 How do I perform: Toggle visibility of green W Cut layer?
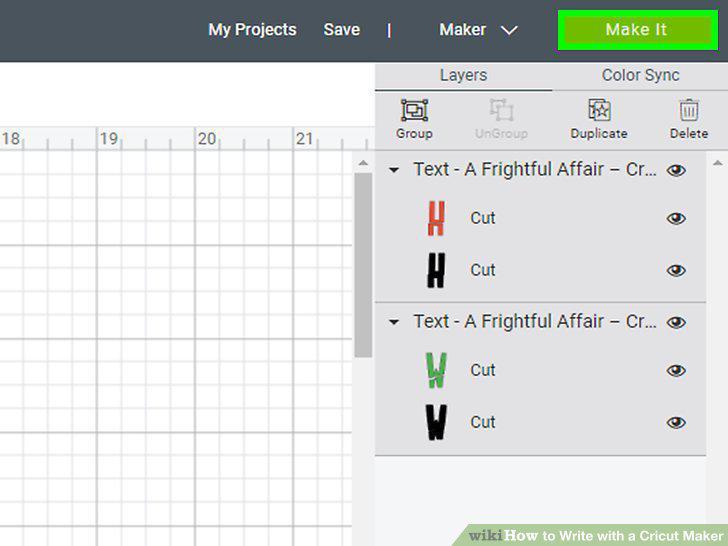676,370
